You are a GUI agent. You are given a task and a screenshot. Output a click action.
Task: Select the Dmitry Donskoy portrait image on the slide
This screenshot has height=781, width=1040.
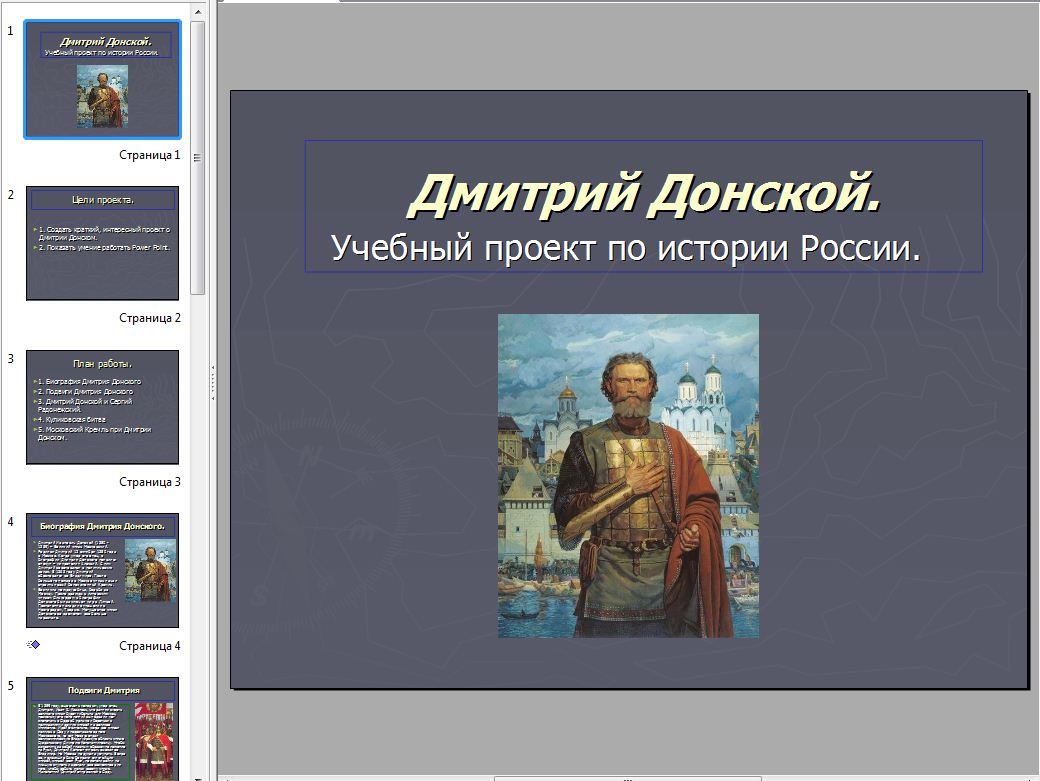point(628,476)
